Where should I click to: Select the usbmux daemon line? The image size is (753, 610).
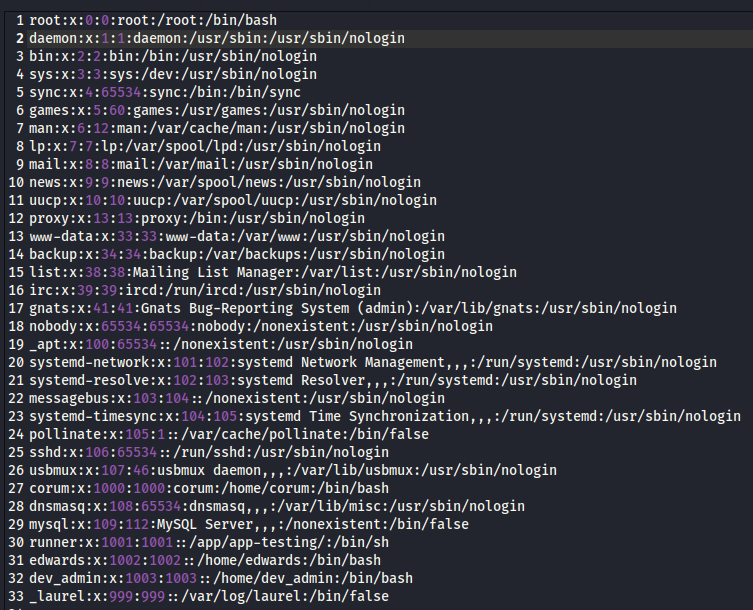pos(293,470)
